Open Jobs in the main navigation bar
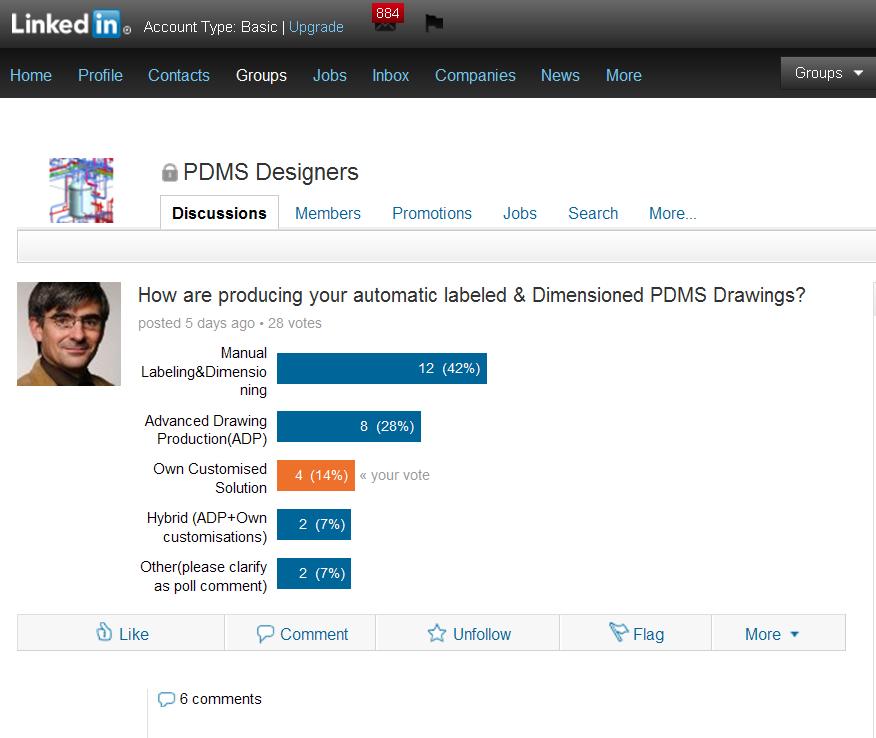This screenshot has width=876, height=738. (330, 75)
